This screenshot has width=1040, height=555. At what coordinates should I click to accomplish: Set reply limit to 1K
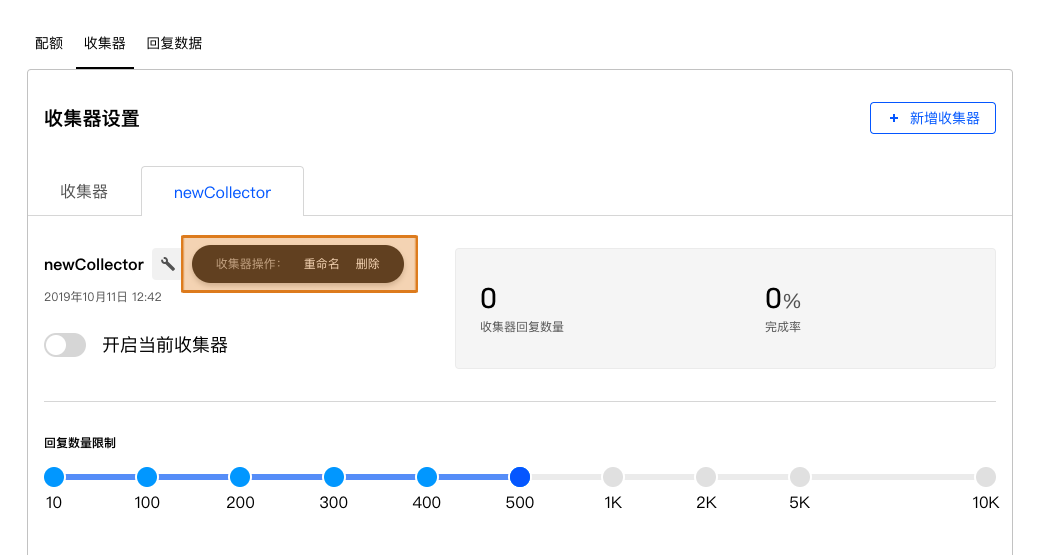coord(613,477)
